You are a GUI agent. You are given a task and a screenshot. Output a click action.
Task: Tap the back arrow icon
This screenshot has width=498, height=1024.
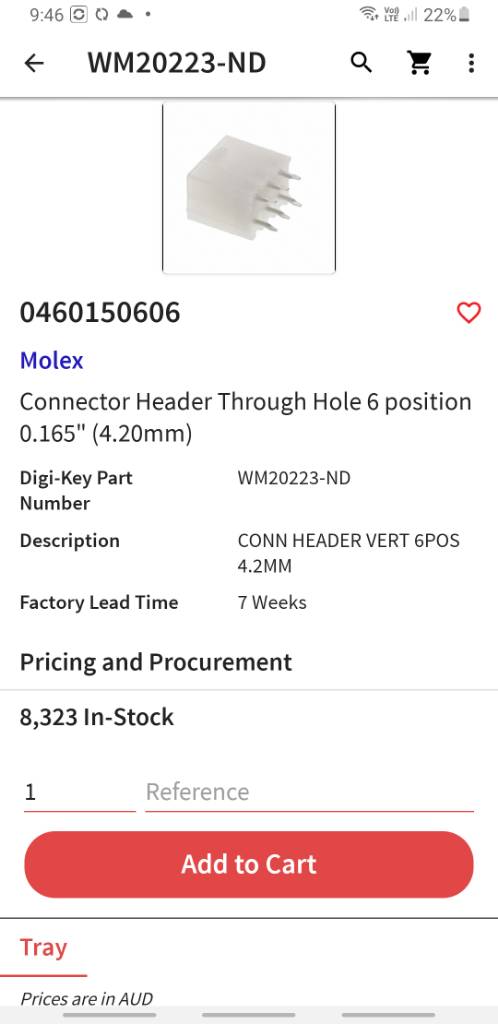[x=34, y=63]
